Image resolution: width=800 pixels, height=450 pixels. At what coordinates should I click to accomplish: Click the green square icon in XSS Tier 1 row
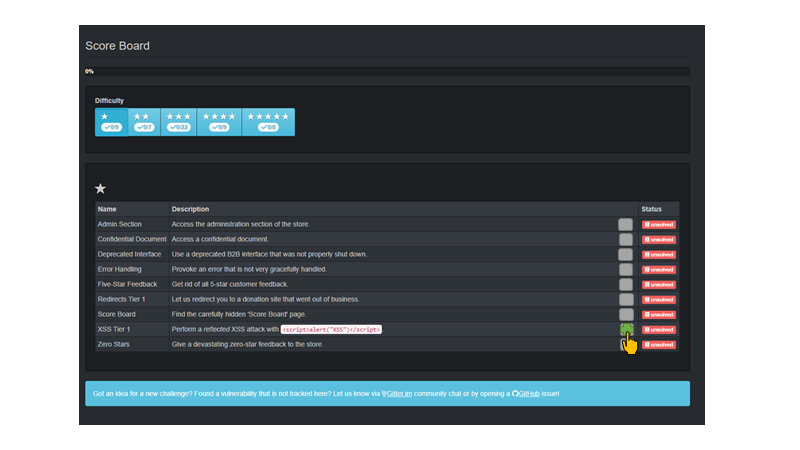[627, 329]
